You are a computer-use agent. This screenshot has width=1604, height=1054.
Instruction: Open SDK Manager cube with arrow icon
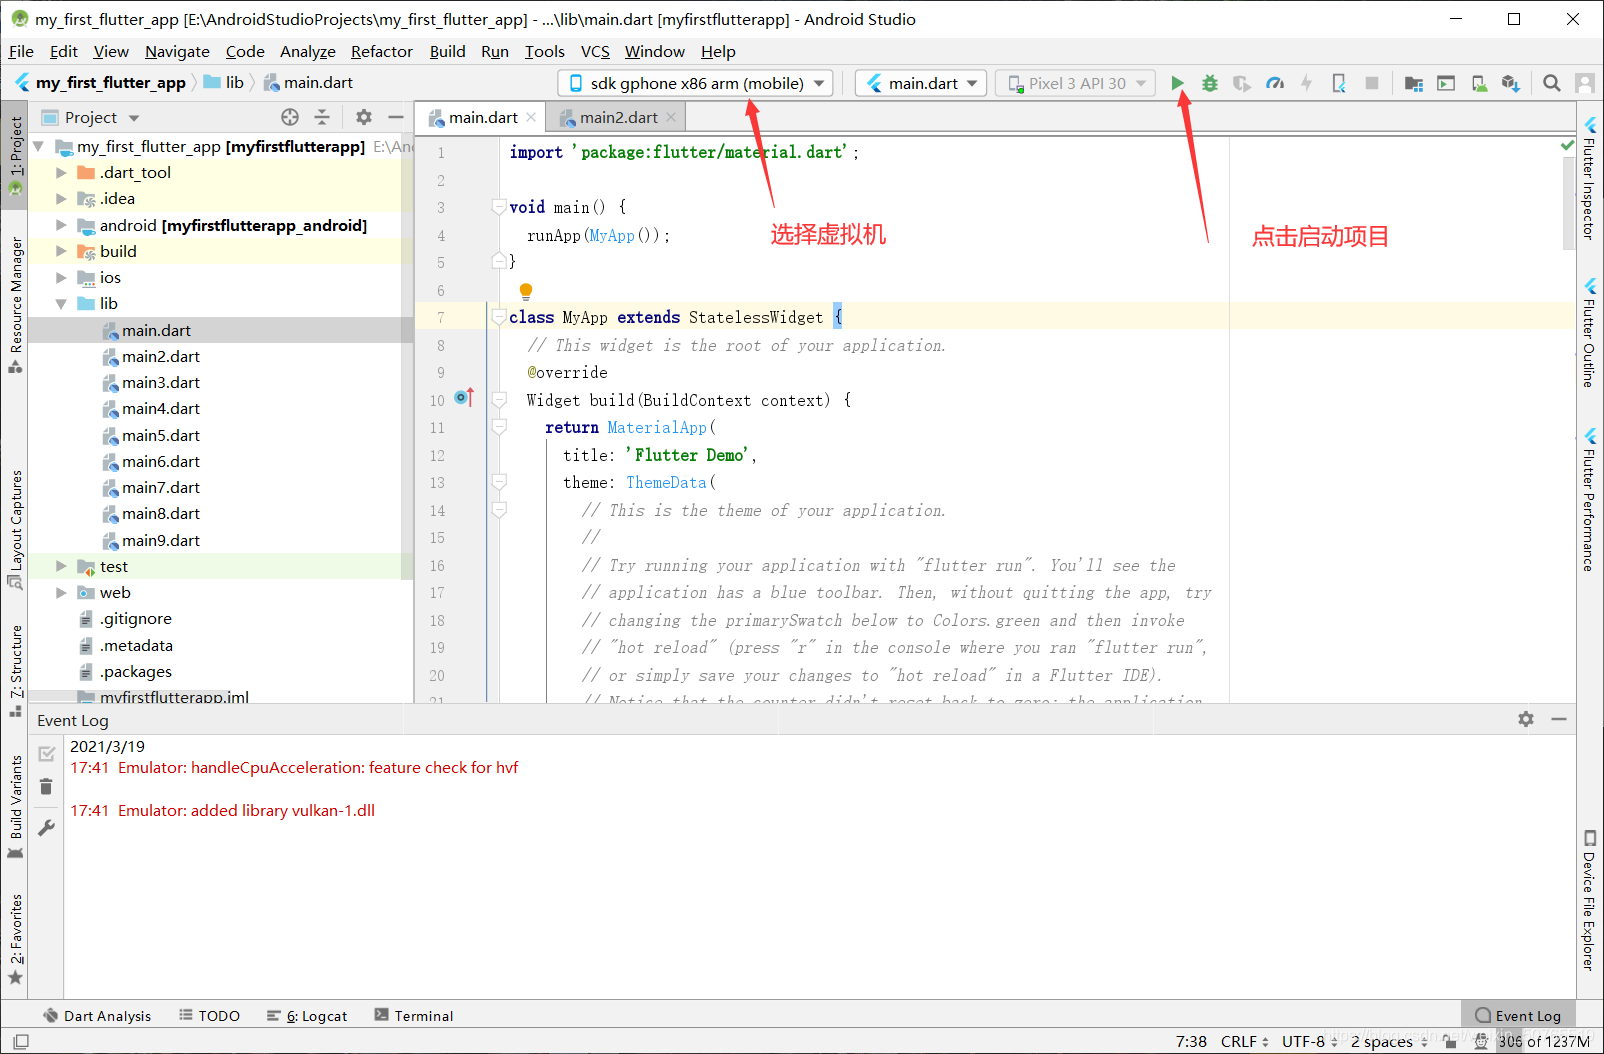1511,83
